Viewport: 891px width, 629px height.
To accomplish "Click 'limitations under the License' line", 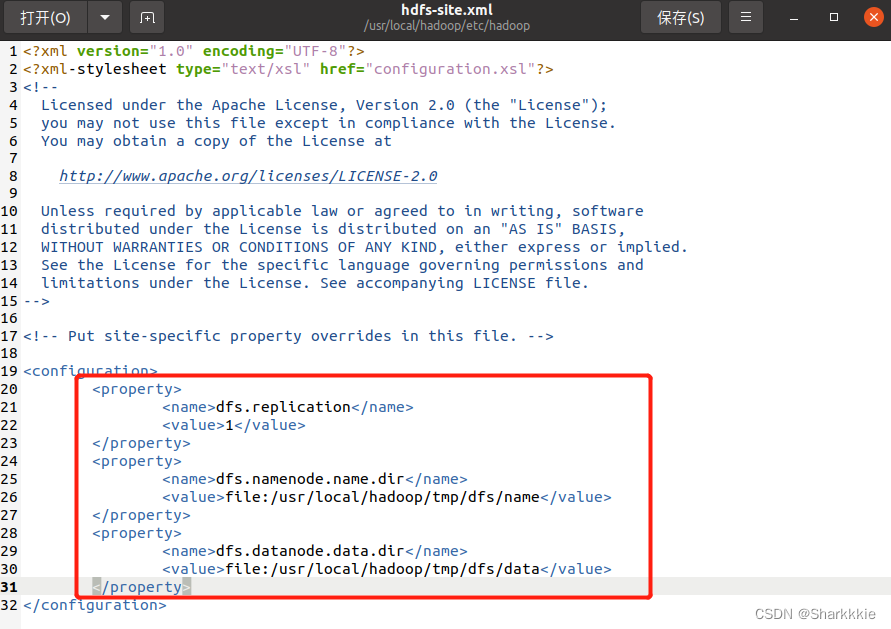I will pyautogui.click(x=315, y=283).
